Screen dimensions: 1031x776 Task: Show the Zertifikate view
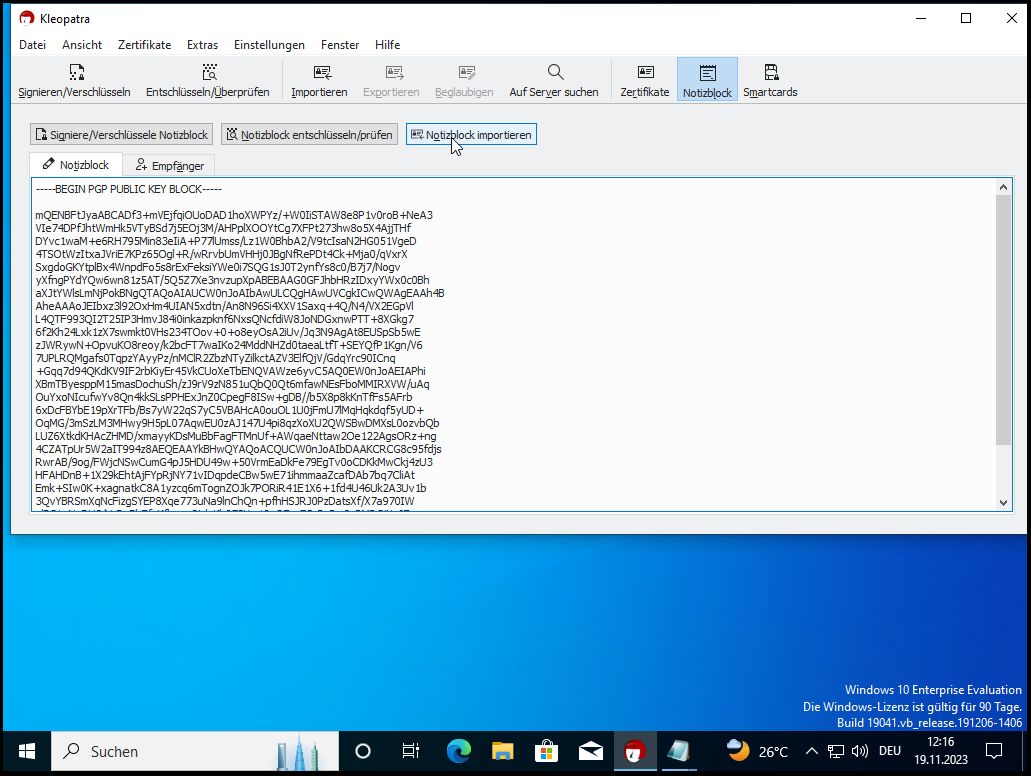click(x=645, y=80)
